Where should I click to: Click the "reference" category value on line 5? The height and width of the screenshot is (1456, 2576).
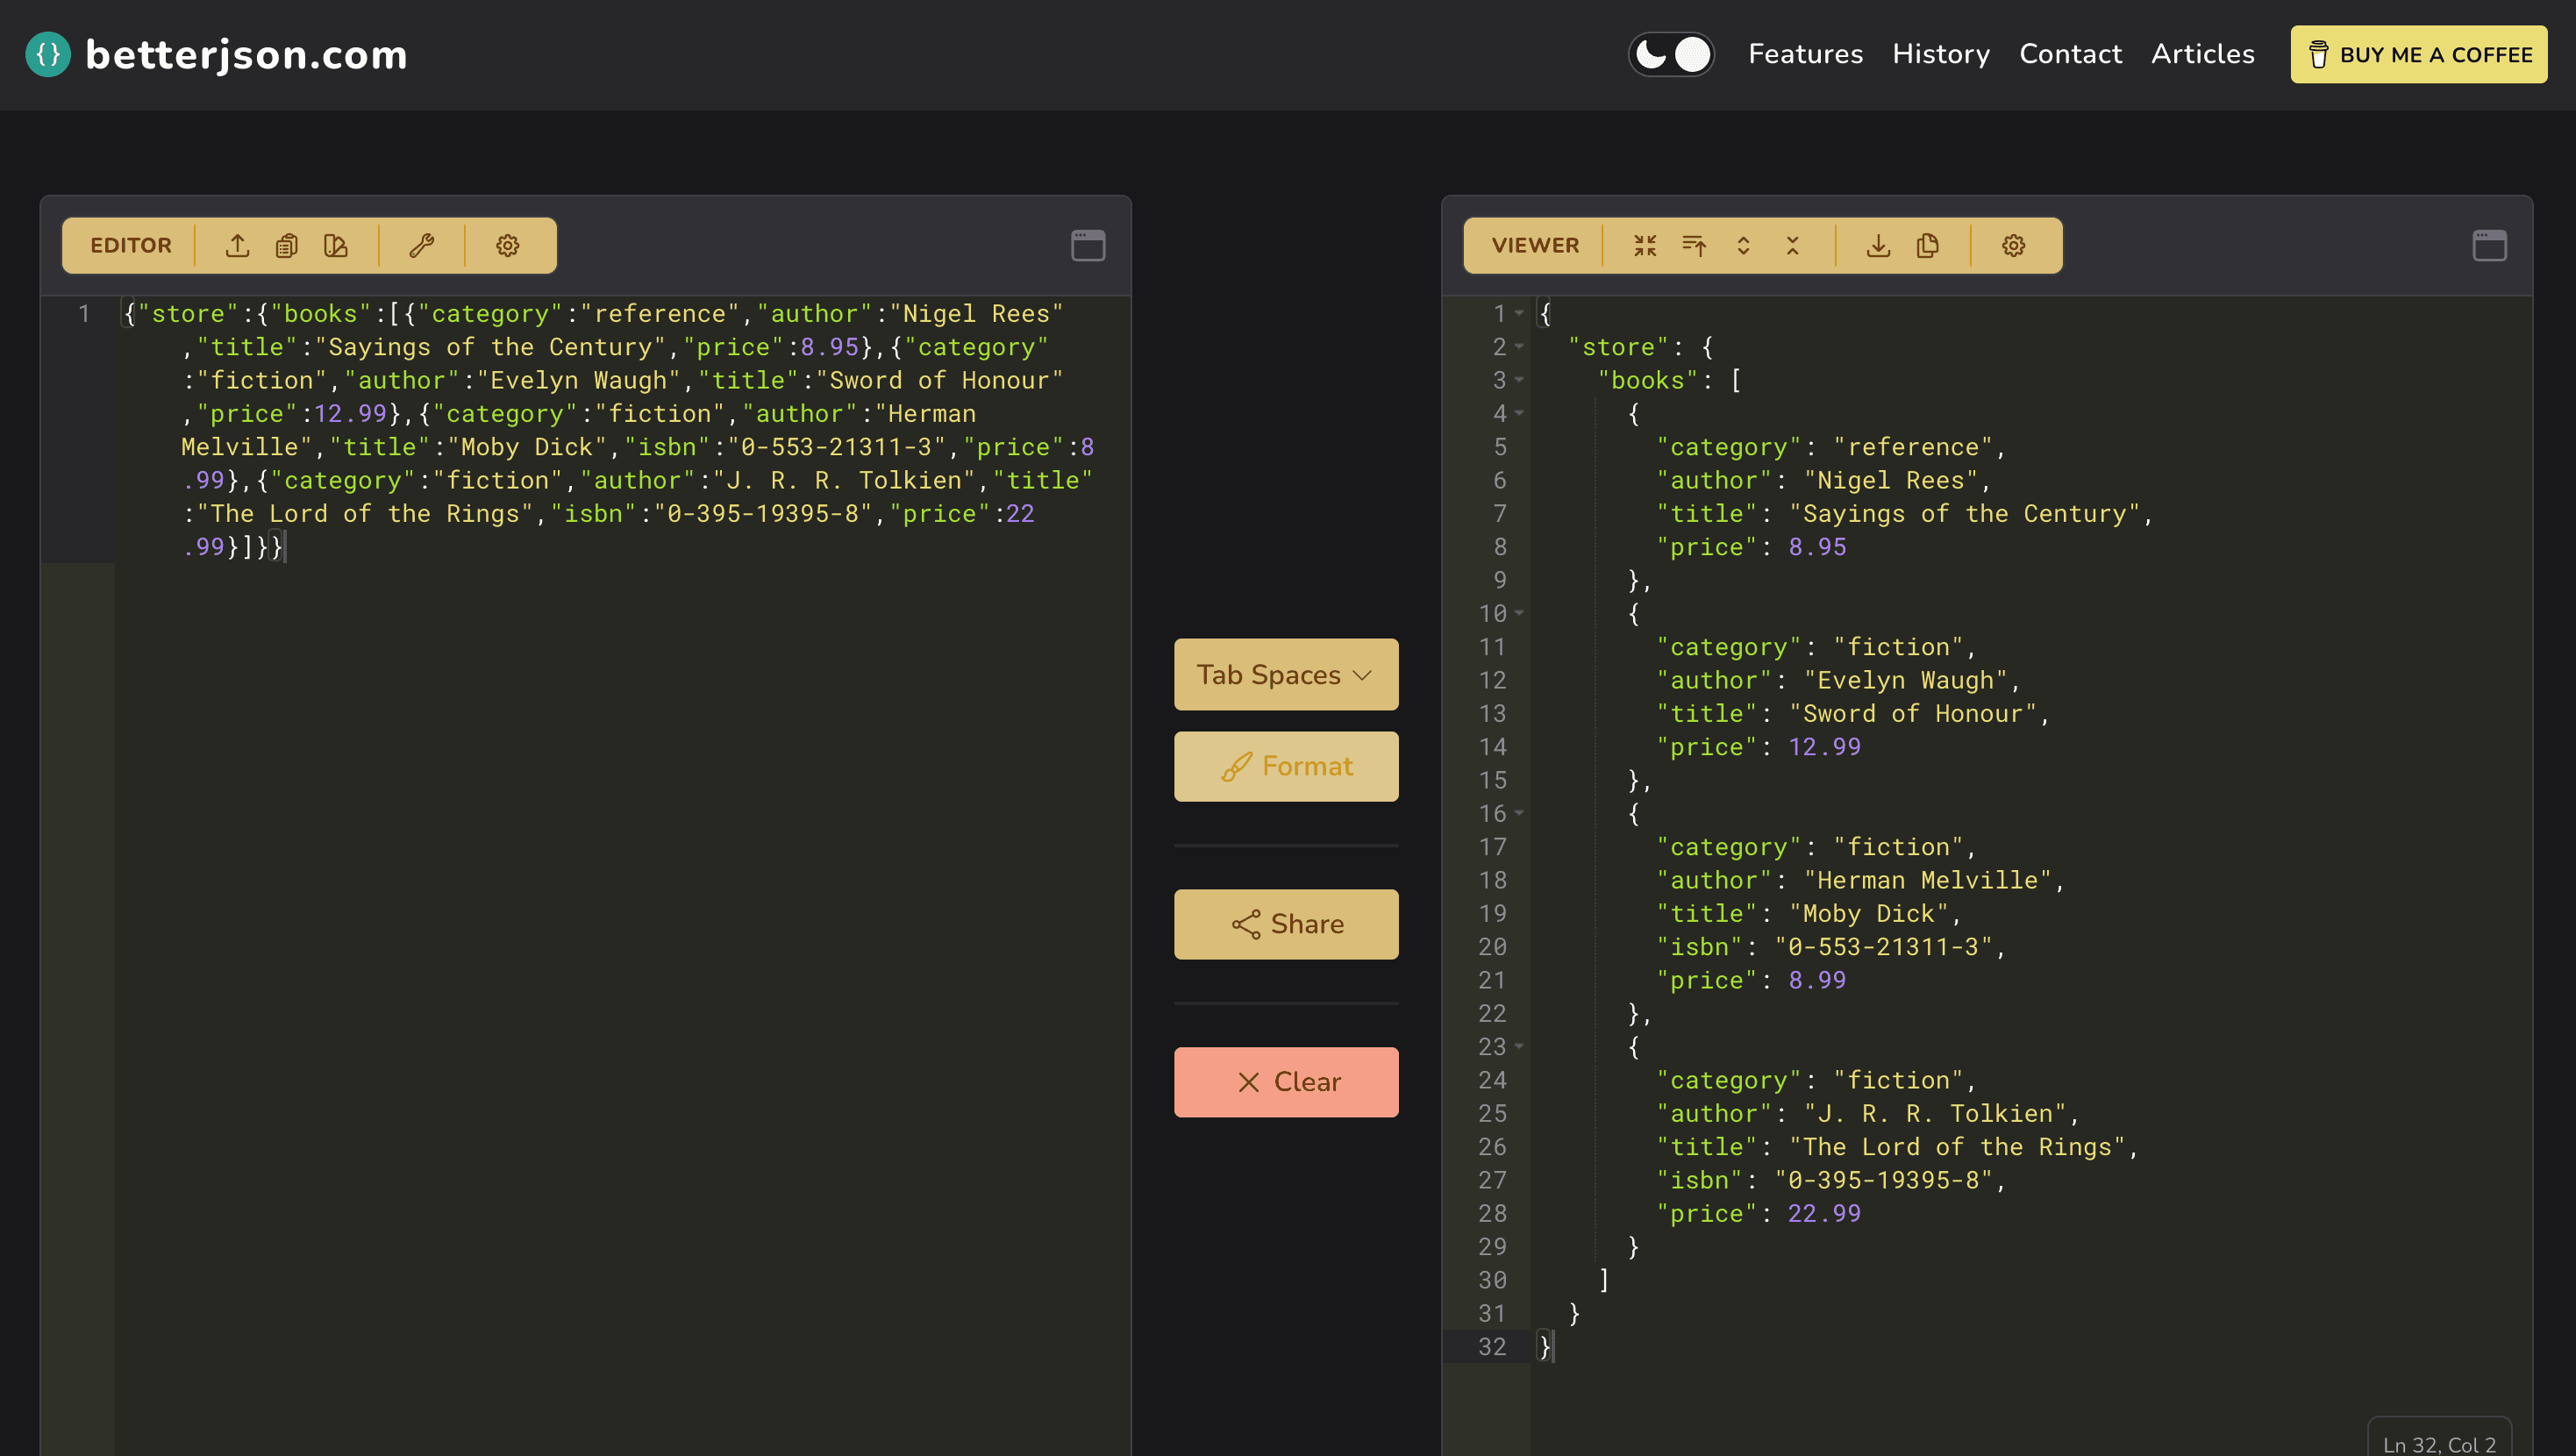[x=1913, y=447]
